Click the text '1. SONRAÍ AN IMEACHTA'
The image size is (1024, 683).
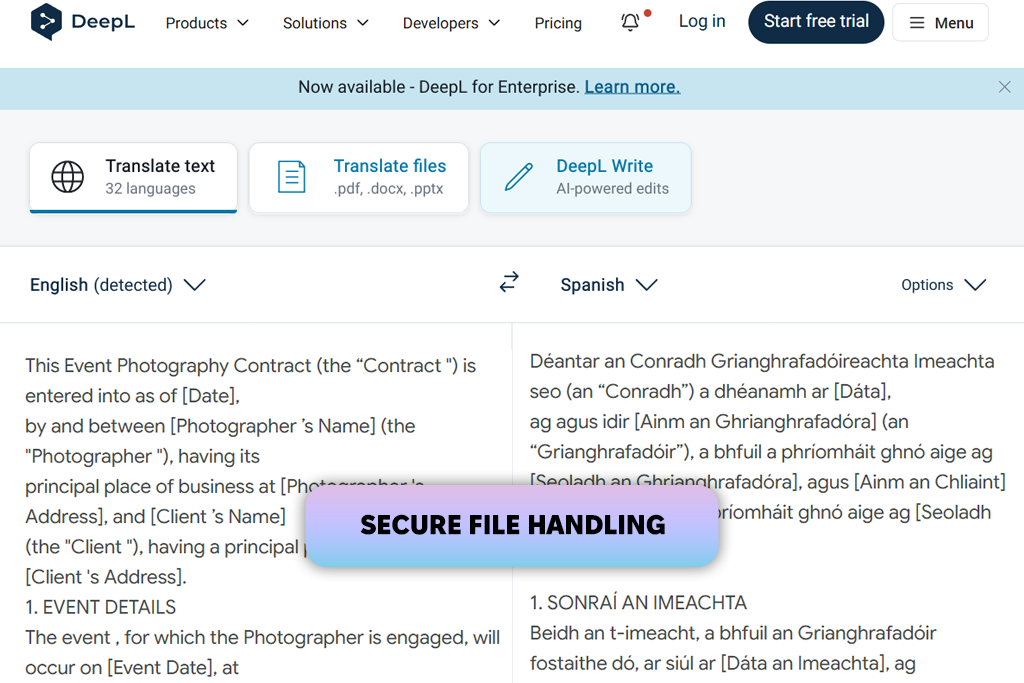coord(638,603)
